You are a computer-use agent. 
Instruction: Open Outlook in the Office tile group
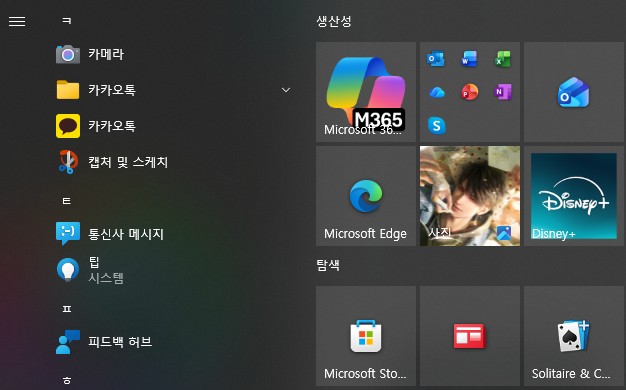click(x=436, y=59)
